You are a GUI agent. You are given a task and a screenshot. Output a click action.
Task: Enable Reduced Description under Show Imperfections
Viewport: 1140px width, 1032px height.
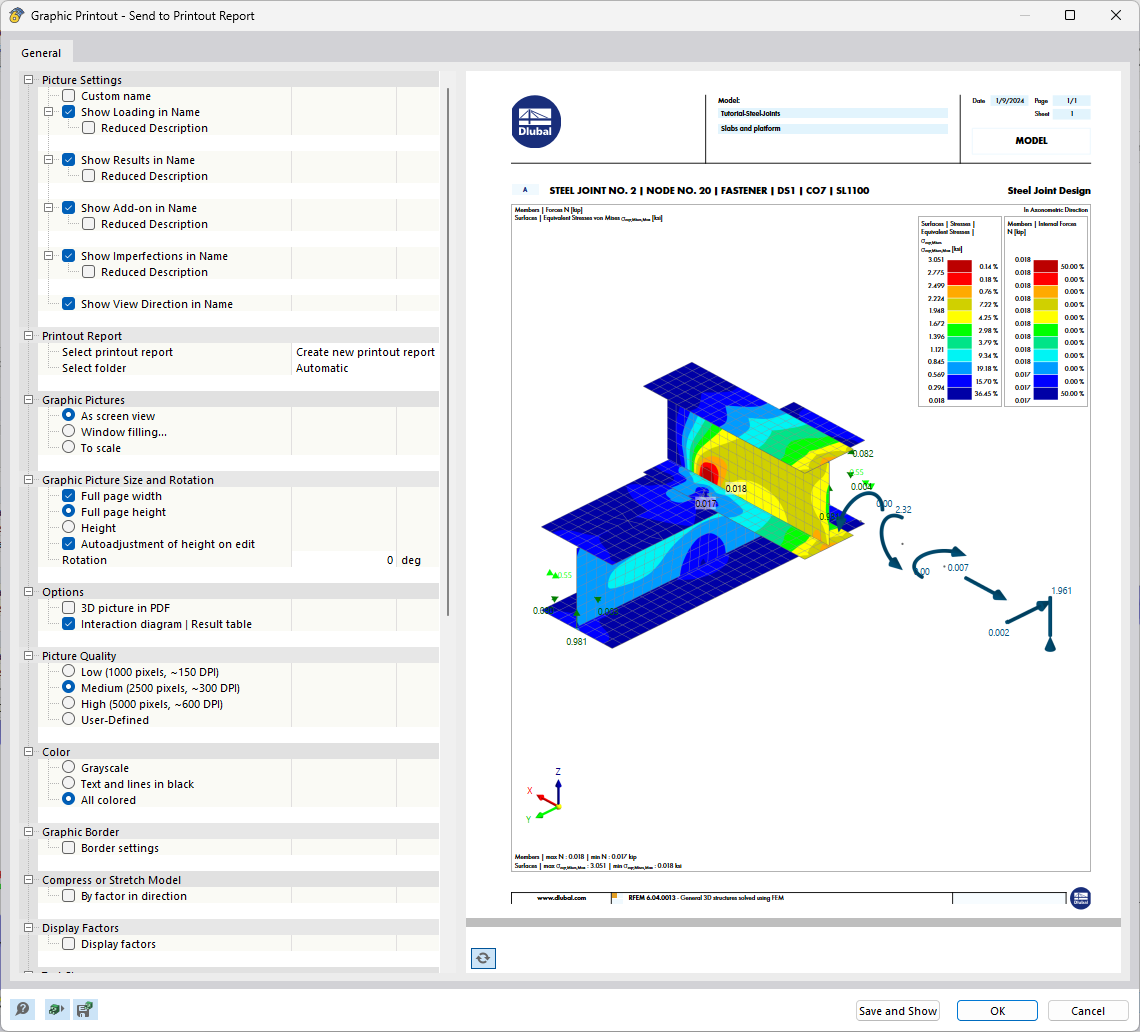89,272
